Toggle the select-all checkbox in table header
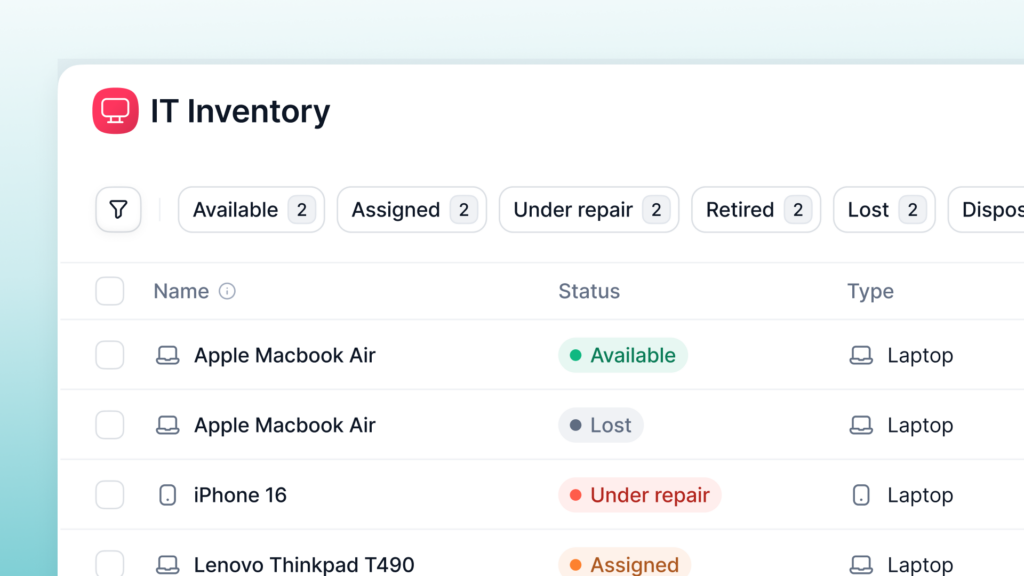 coord(110,292)
